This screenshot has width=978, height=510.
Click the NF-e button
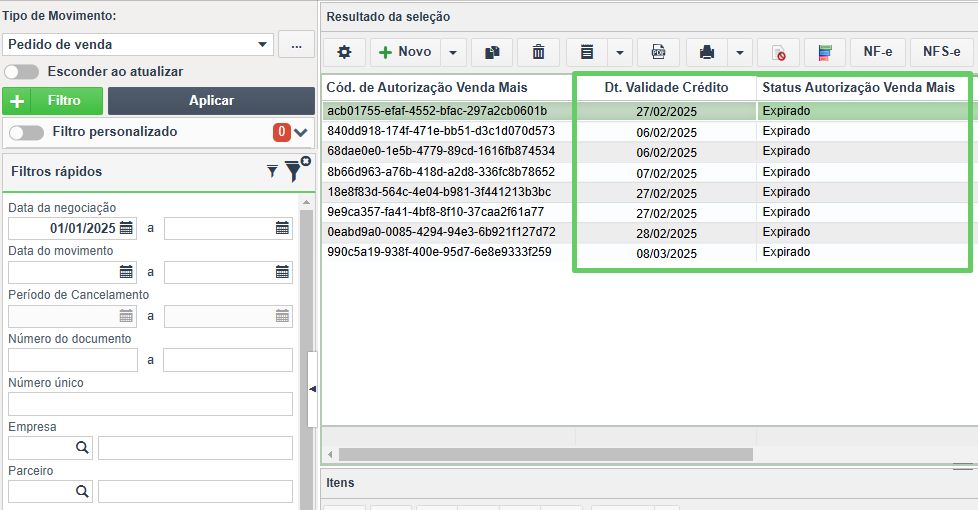(x=878, y=52)
